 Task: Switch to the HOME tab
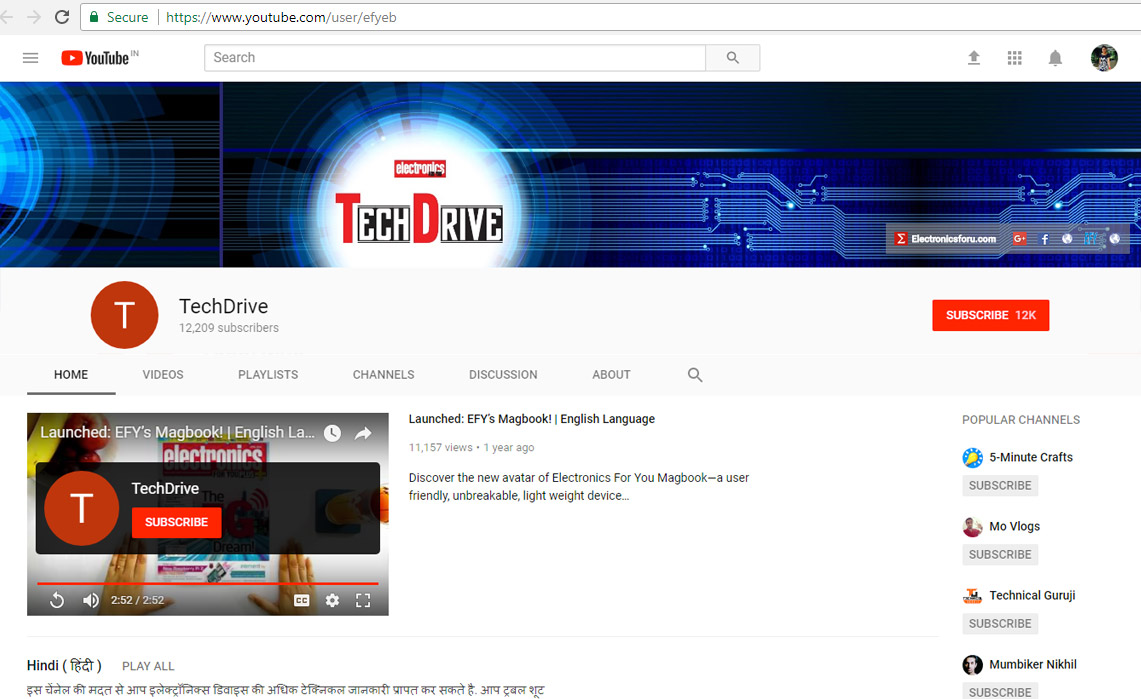pos(71,375)
